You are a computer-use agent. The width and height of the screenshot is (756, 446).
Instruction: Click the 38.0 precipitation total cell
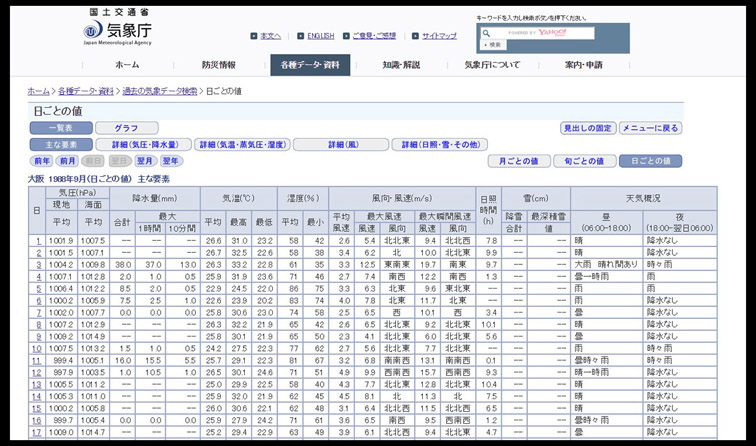122,265
